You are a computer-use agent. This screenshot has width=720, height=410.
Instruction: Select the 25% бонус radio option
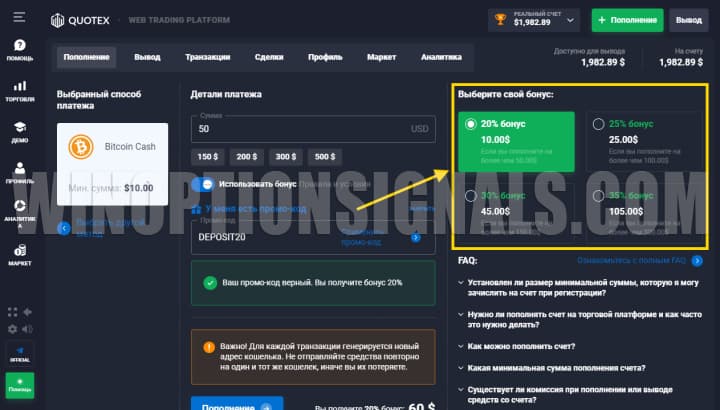coord(598,124)
